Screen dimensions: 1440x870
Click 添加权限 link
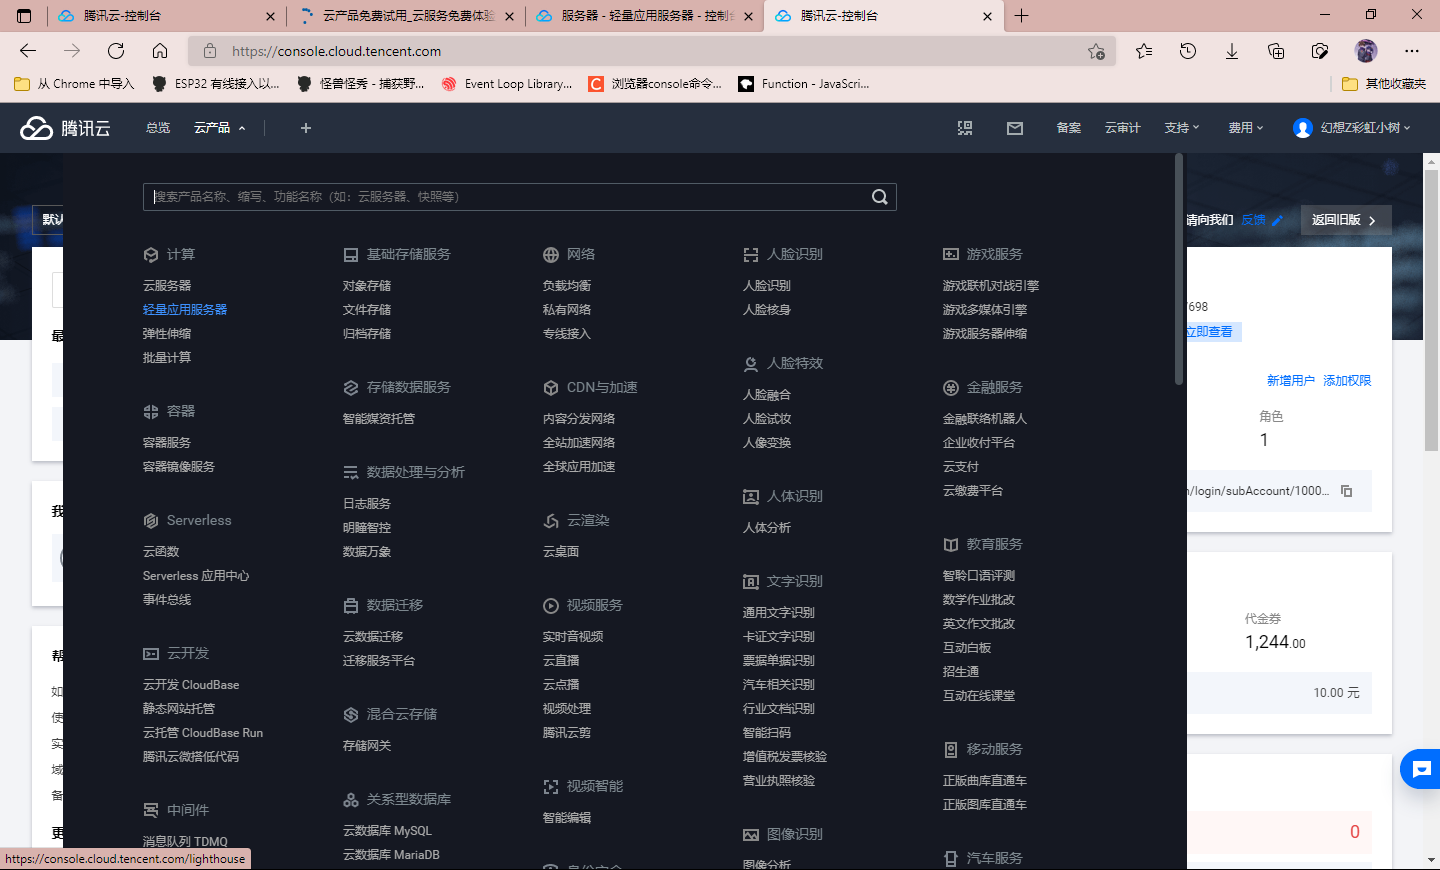pos(1347,381)
